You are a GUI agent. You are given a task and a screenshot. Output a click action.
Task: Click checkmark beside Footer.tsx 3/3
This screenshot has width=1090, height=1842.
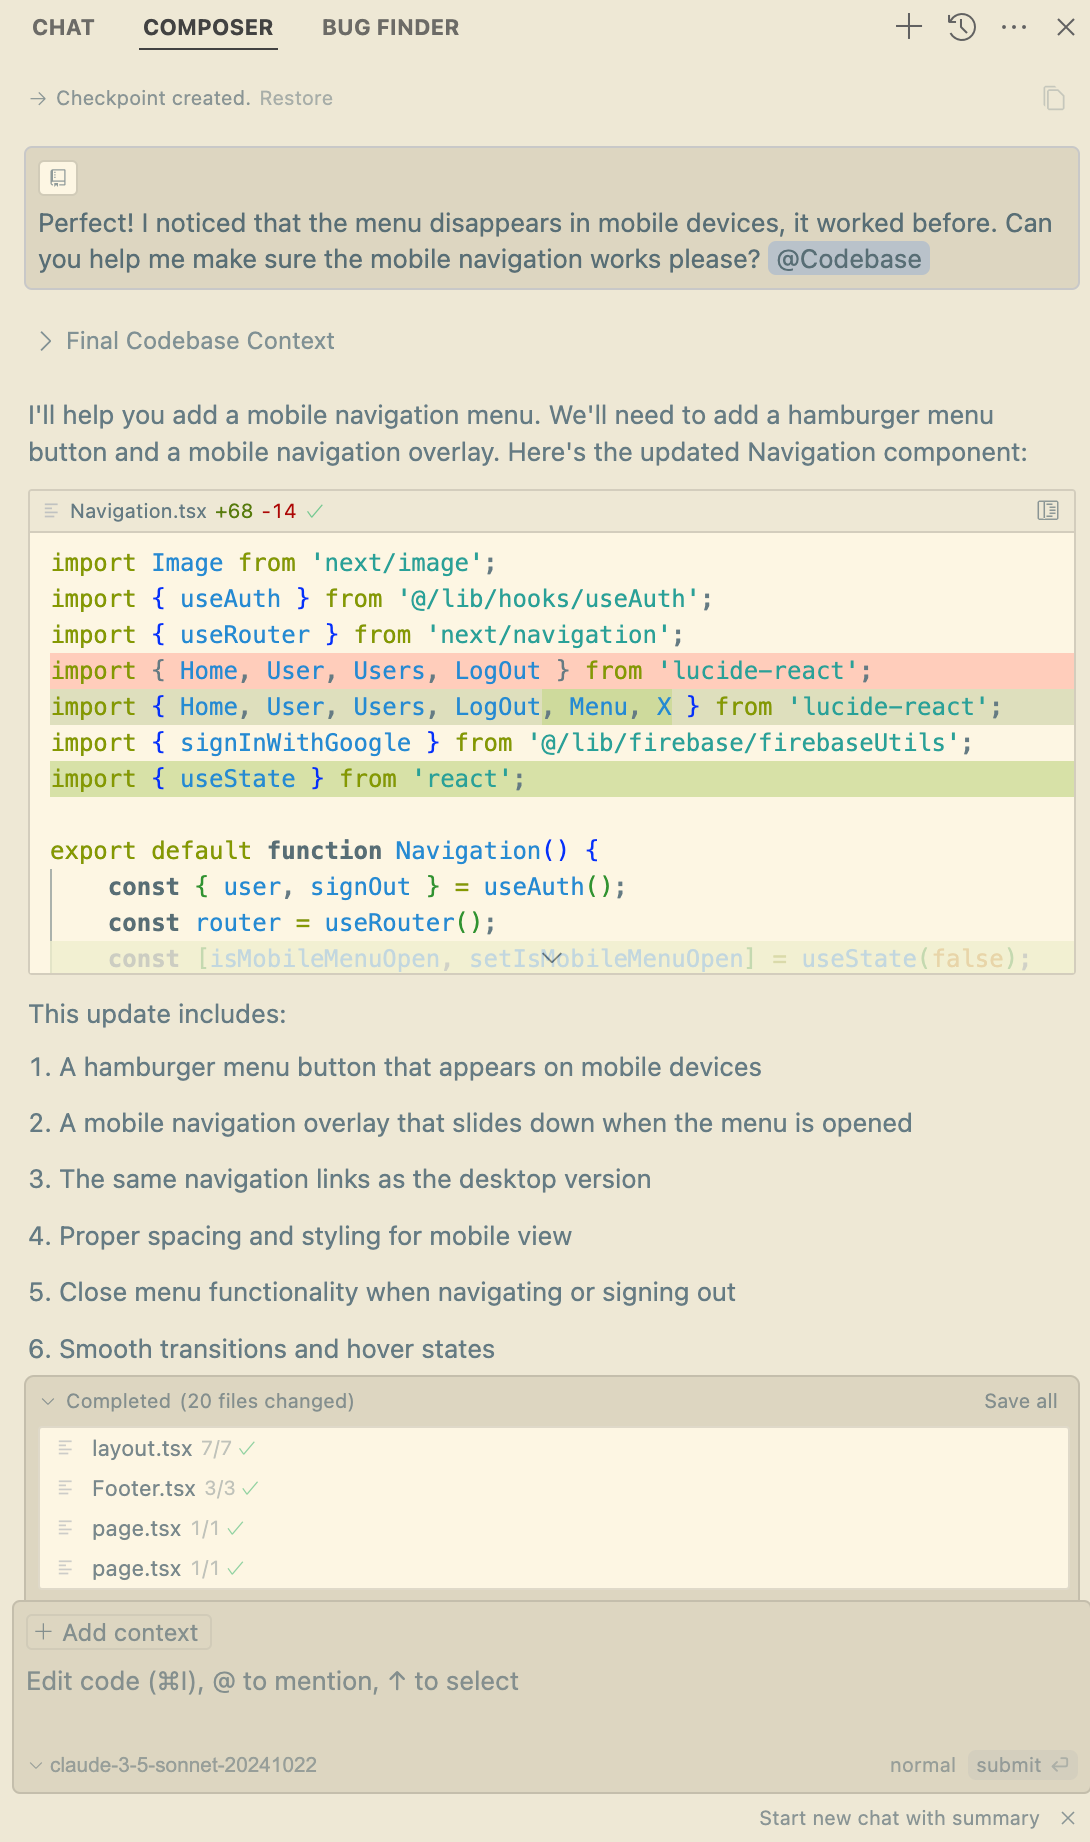(x=251, y=1488)
